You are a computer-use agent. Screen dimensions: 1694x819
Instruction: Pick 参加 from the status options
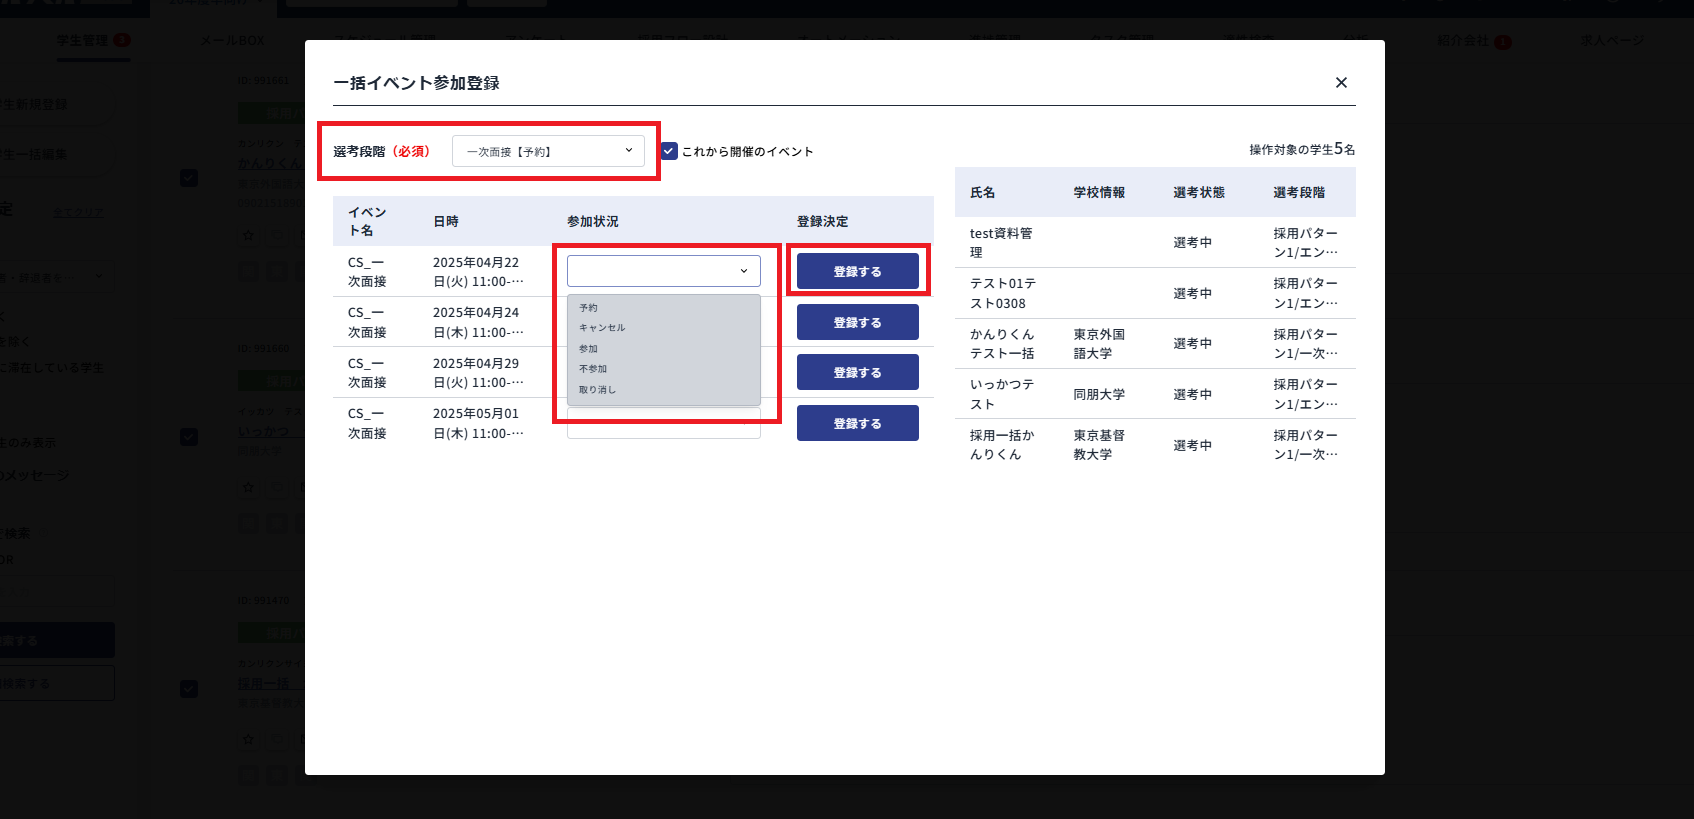coord(589,349)
